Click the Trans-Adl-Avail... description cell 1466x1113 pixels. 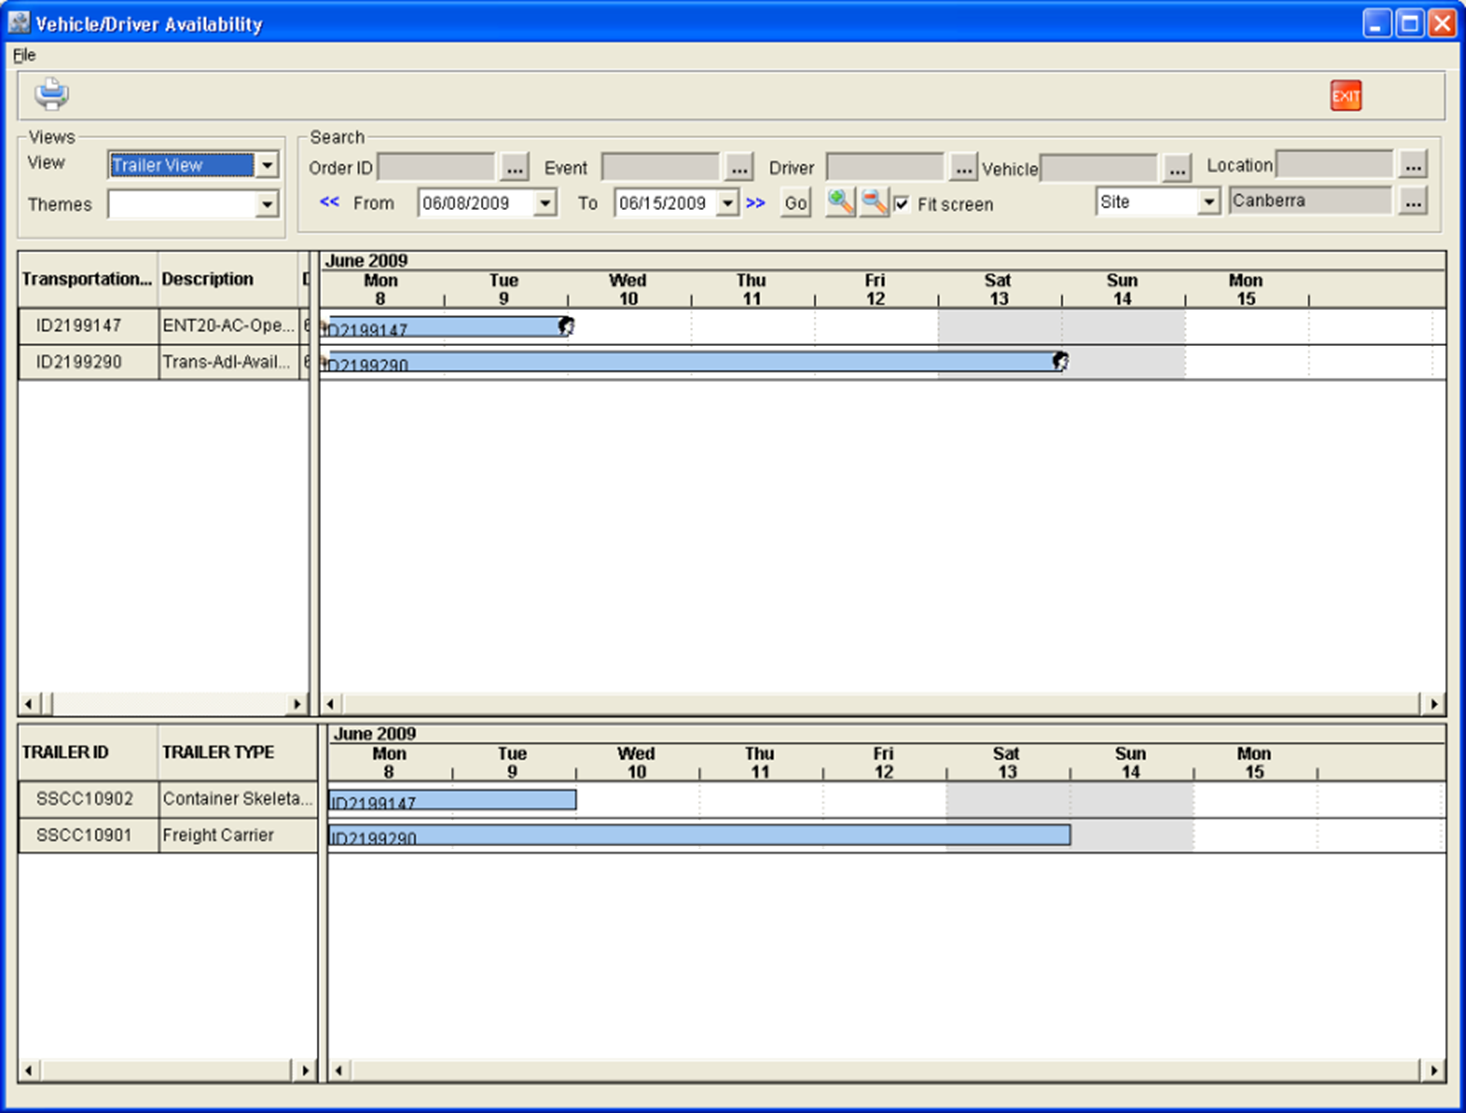point(229,362)
